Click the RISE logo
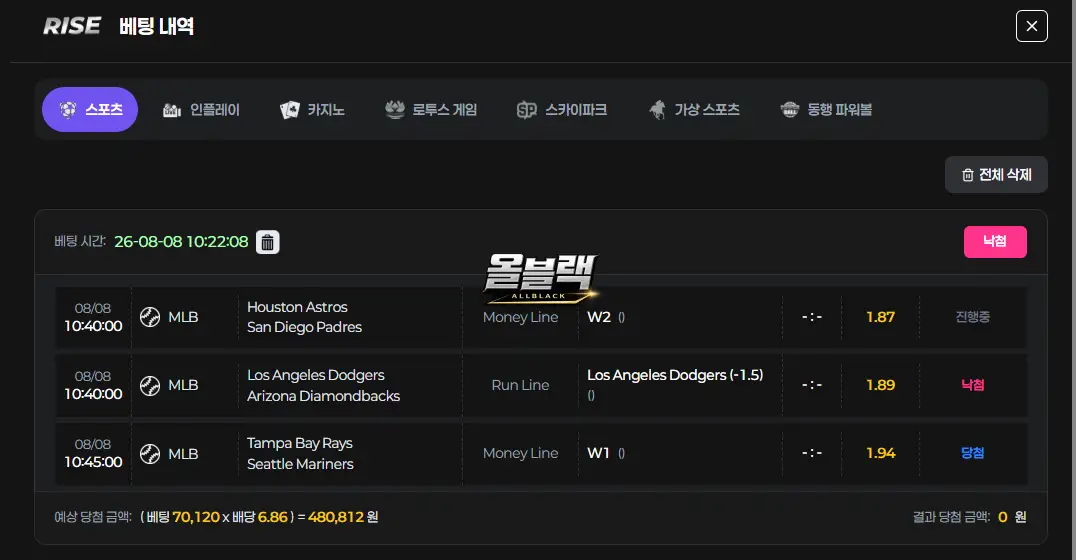This screenshot has height=560, width=1076. [x=72, y=26]
